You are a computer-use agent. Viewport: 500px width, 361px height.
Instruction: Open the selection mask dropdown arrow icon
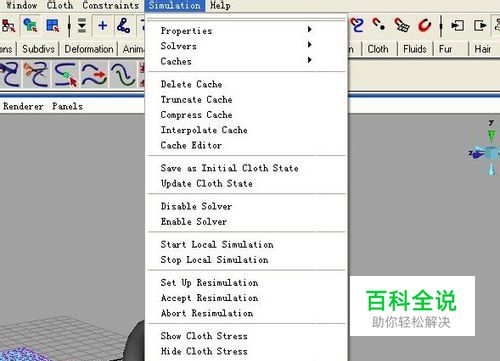[x=82, y=26]
